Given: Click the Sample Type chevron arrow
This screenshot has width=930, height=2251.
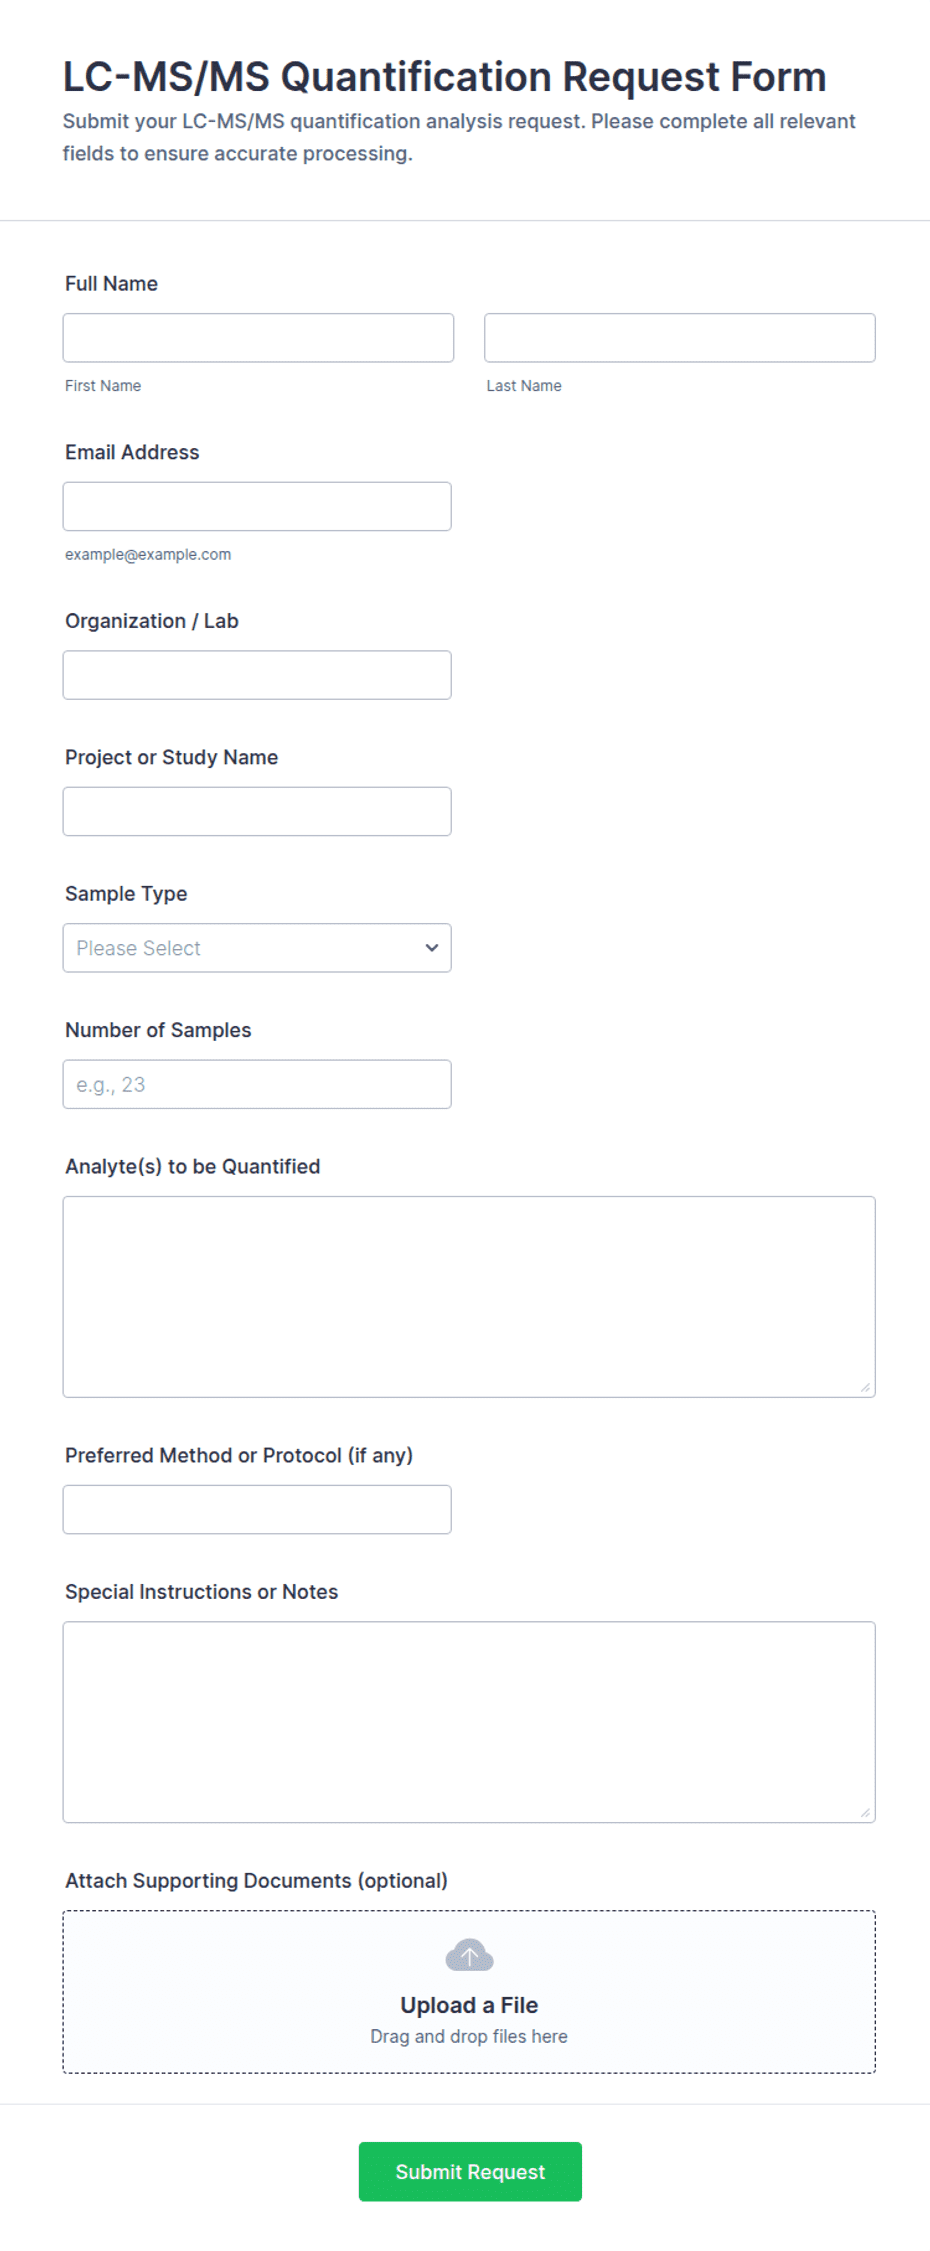Looking at the screenshot, I should tap(431, 948).
